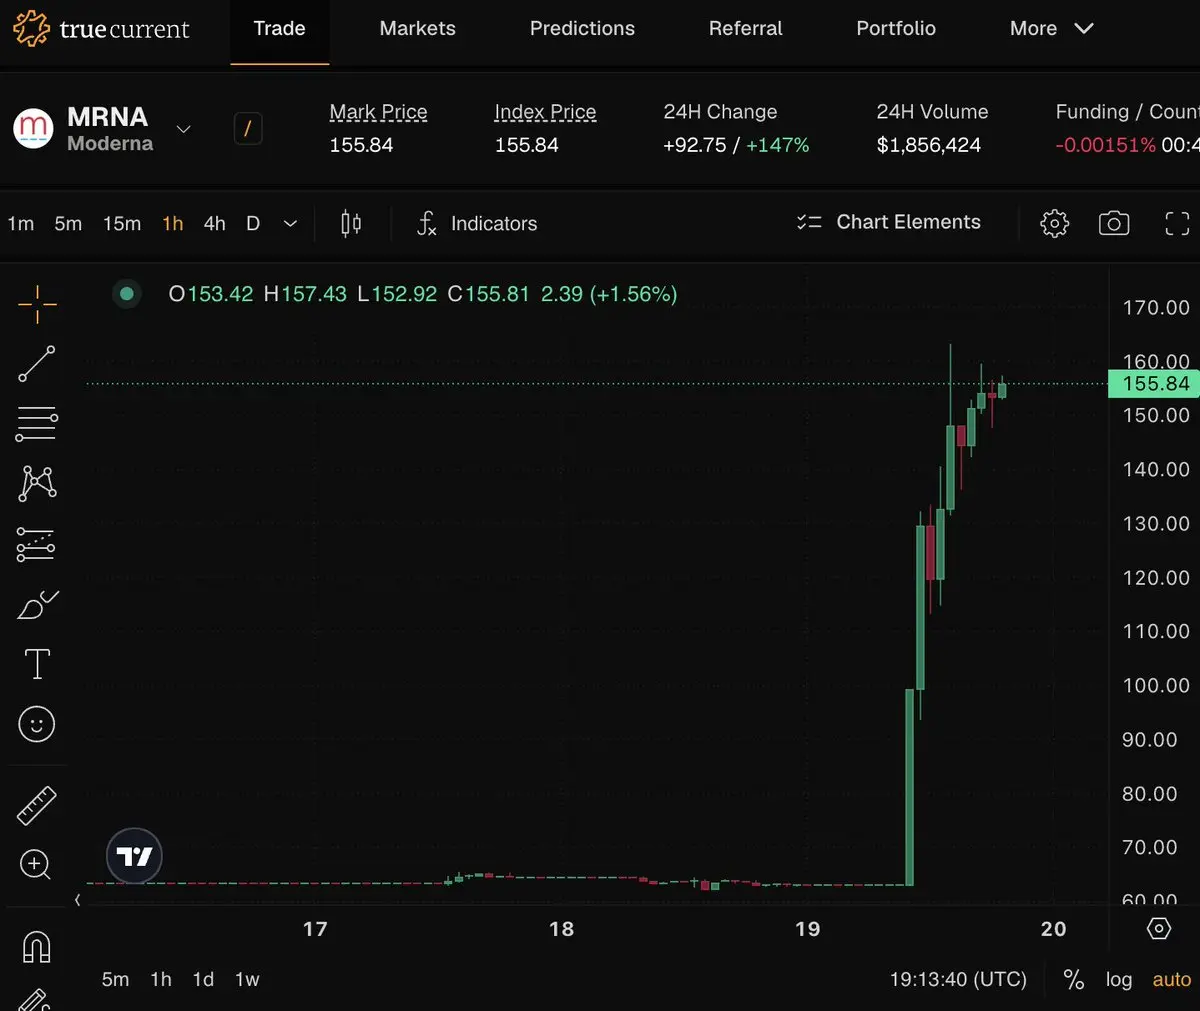Screen dimensions: 1200x1011
Task: Click the Index Price label
Action: 545,112
